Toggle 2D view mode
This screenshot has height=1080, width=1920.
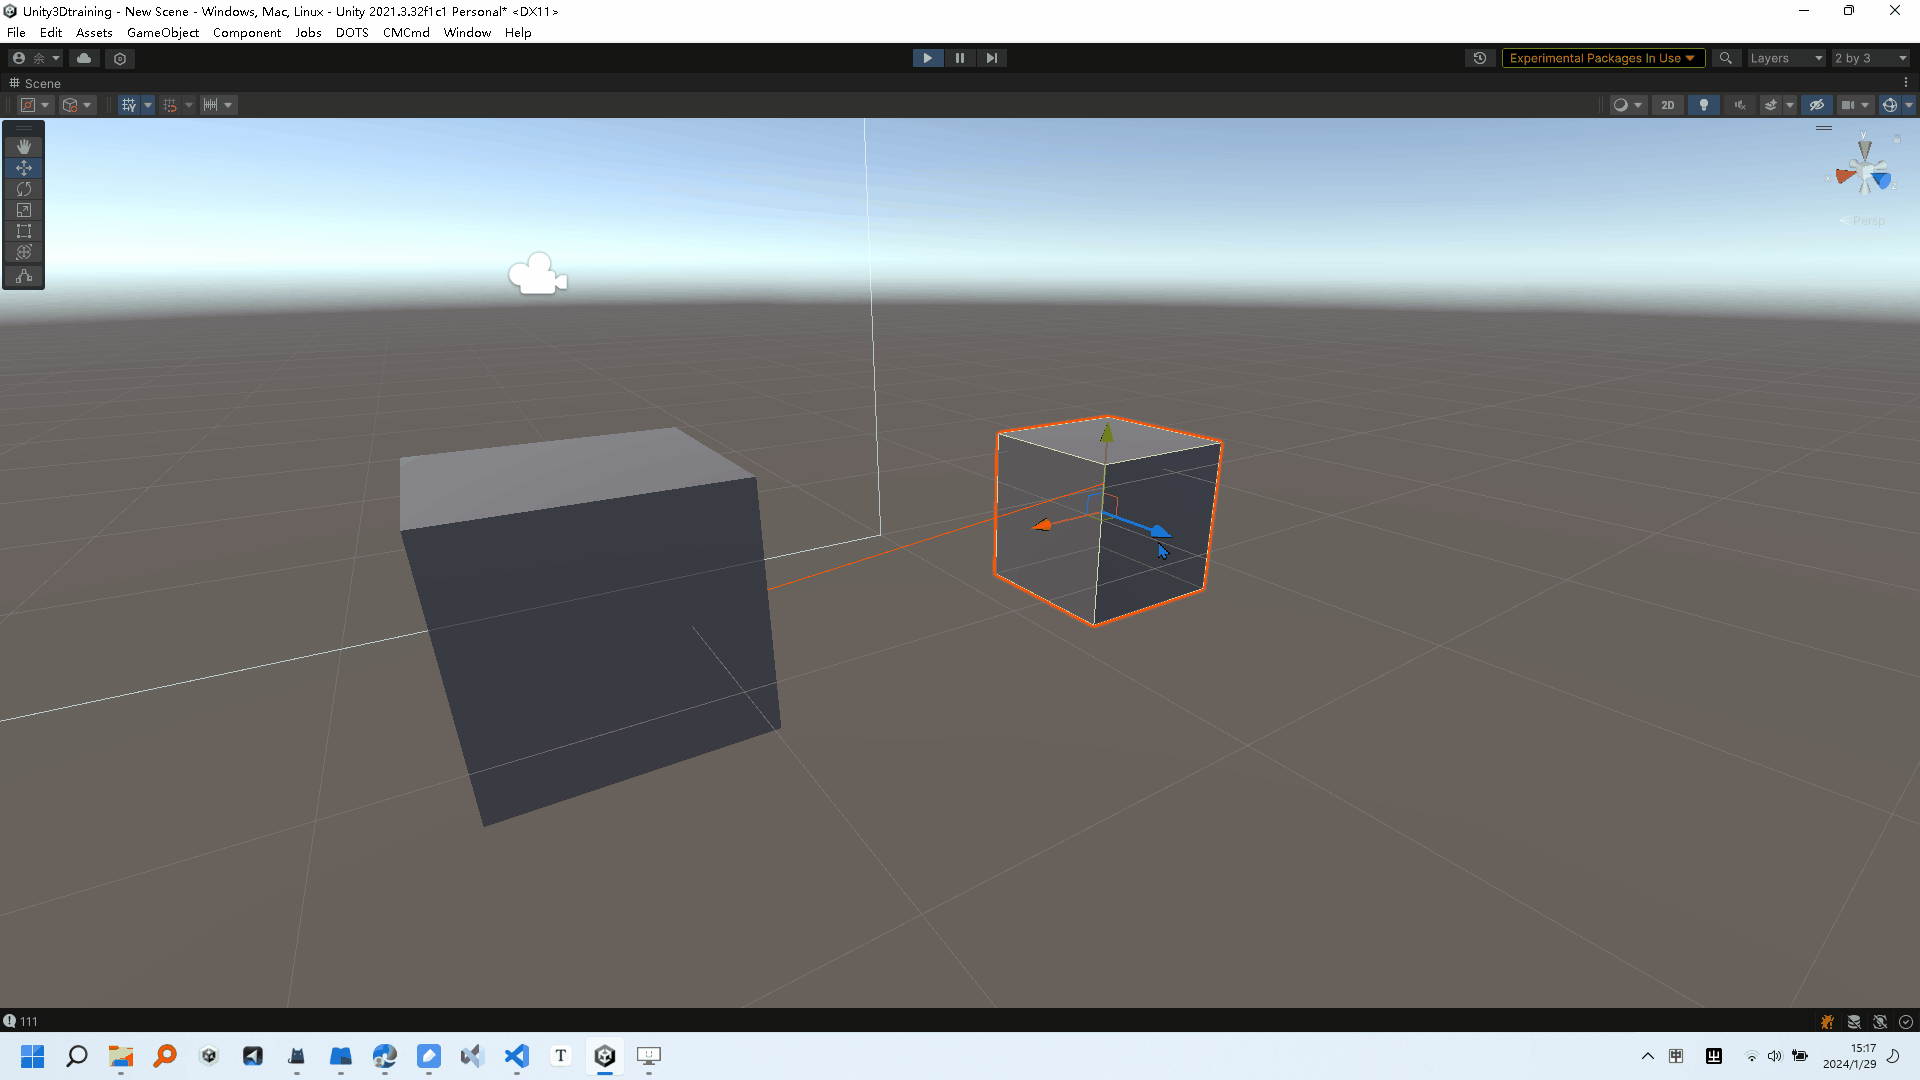(1667, 105)
